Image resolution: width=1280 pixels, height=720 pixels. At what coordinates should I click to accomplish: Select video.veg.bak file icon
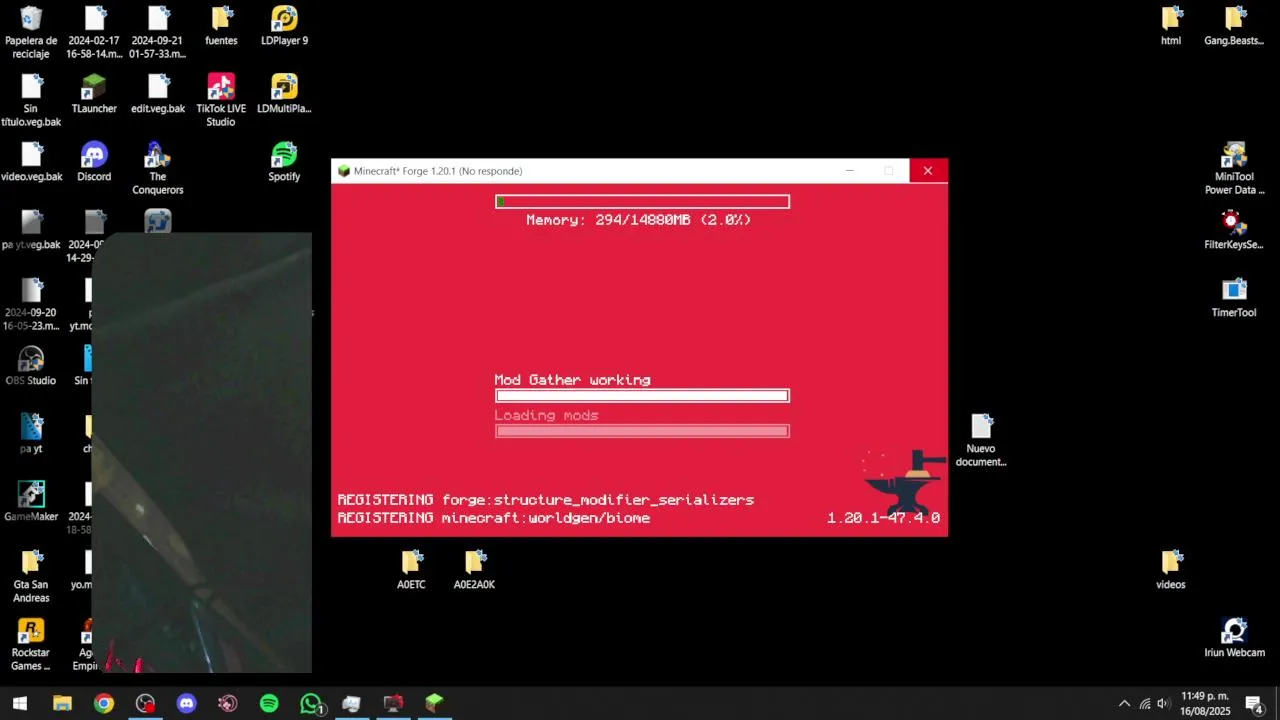[31, 162]
